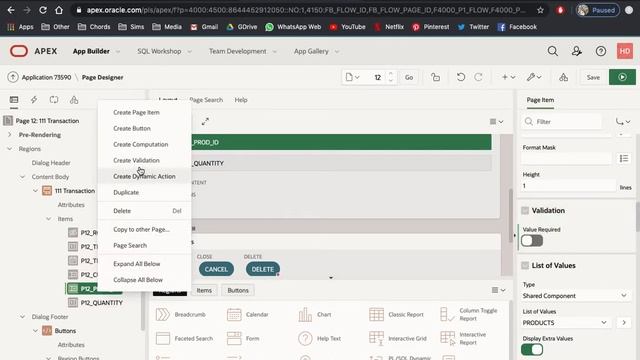Image resolution: width=640 pixels, height=360 pixels.
Task: Click the Redo icon
Action: point(478,77)
